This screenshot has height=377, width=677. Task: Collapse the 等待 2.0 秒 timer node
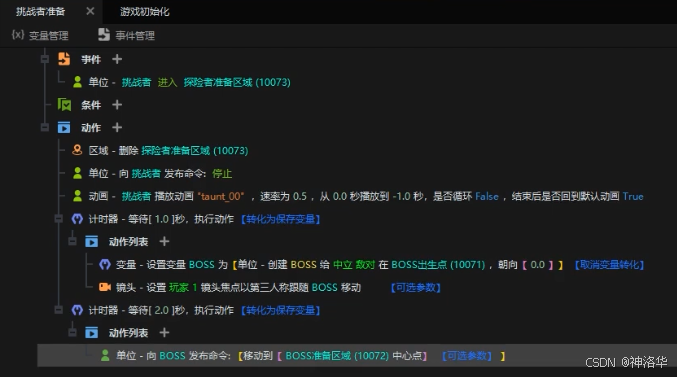click(58, 310)
